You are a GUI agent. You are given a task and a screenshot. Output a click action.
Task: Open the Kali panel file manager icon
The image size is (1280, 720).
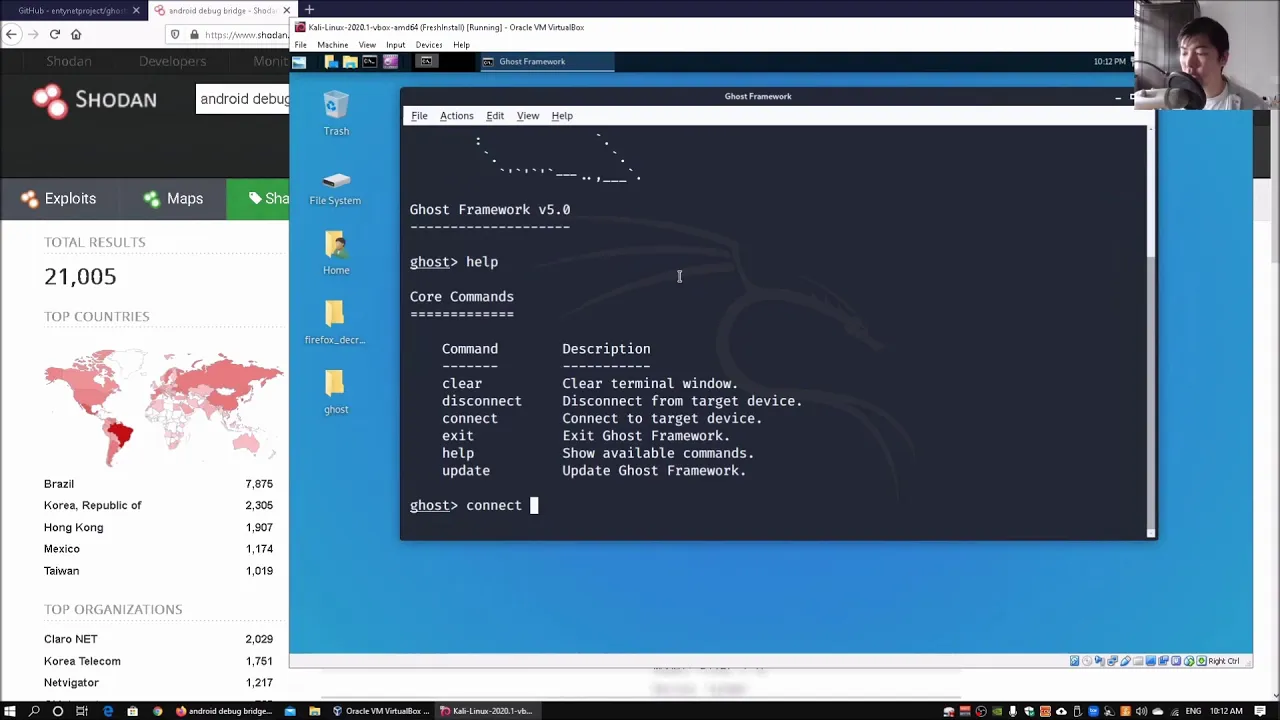click(x=350, y=62)
